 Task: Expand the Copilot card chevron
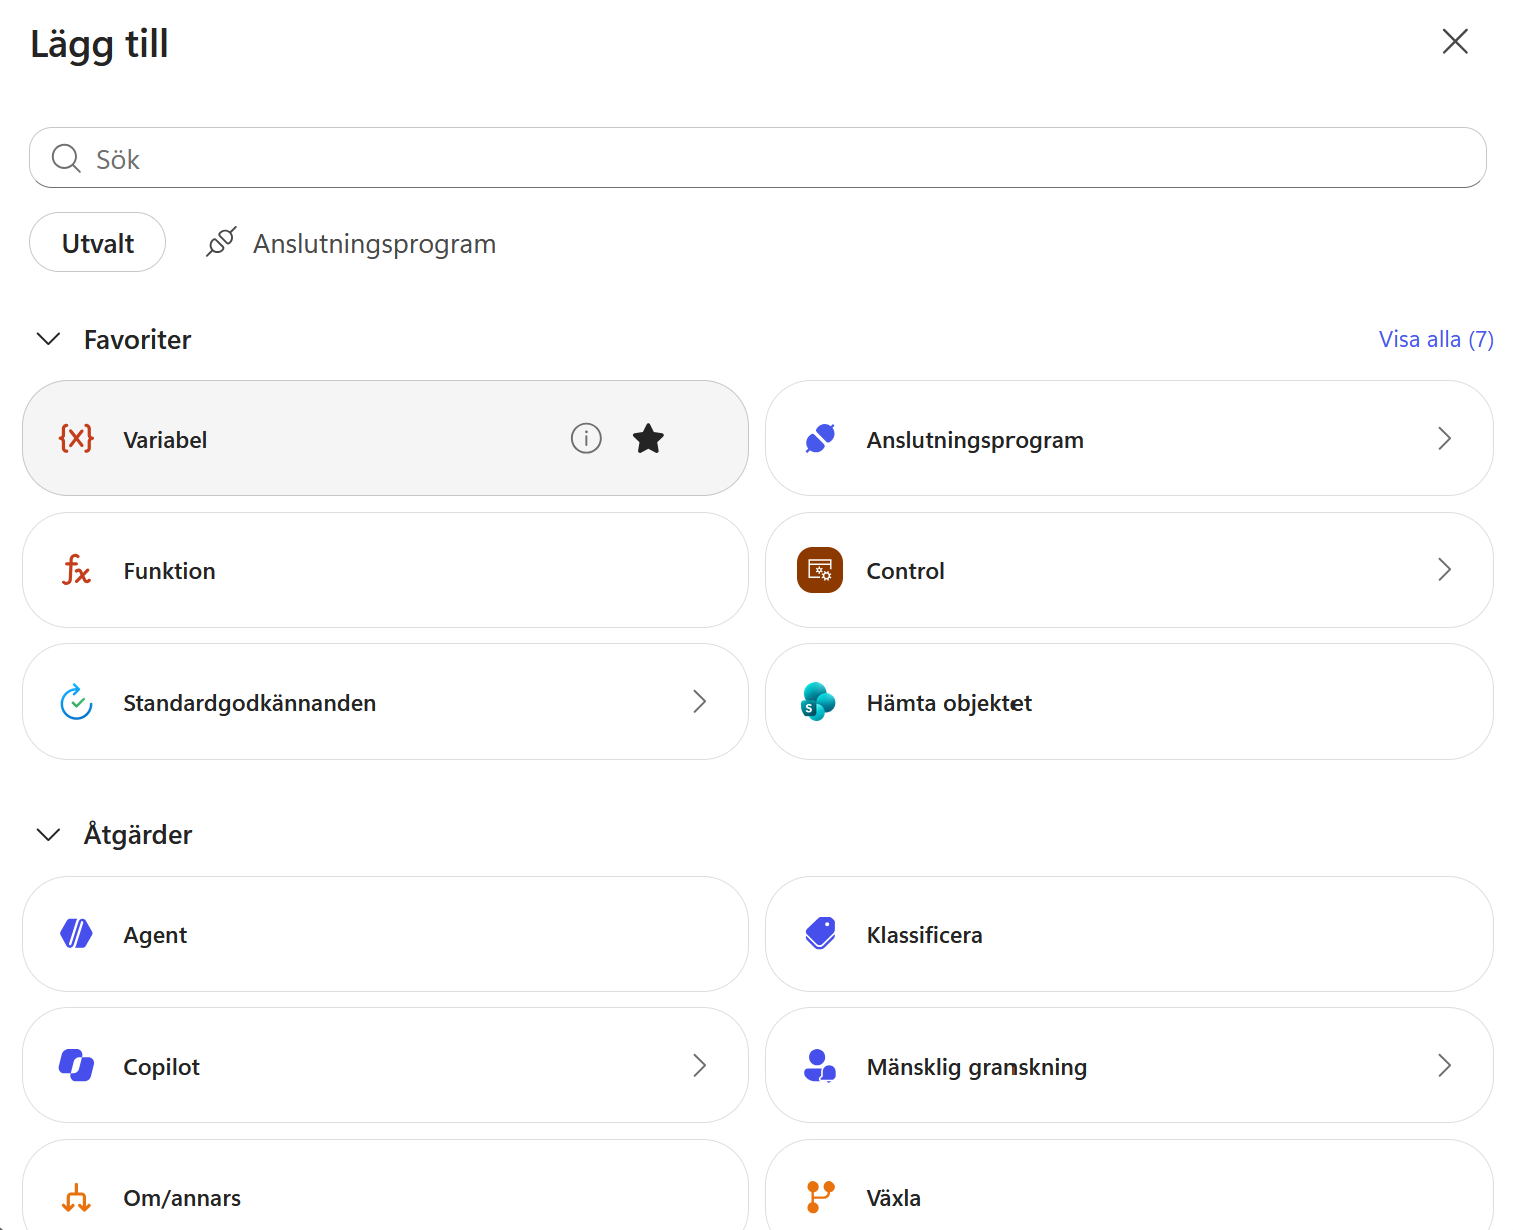[700, 1065]
